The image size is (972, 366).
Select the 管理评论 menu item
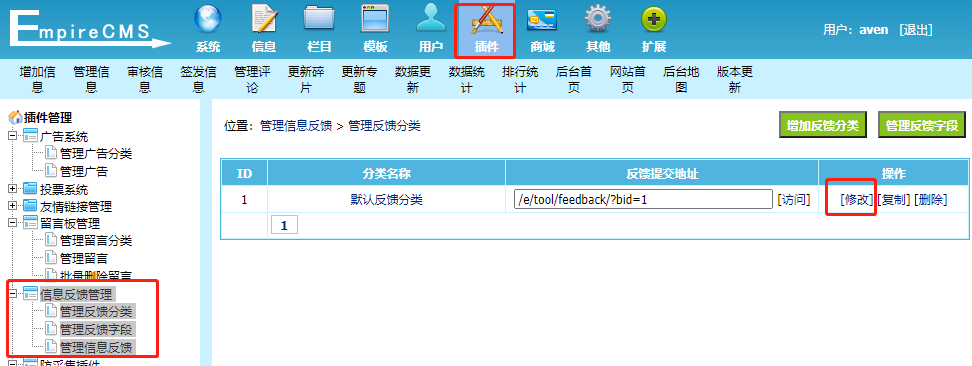click(252, 80)
